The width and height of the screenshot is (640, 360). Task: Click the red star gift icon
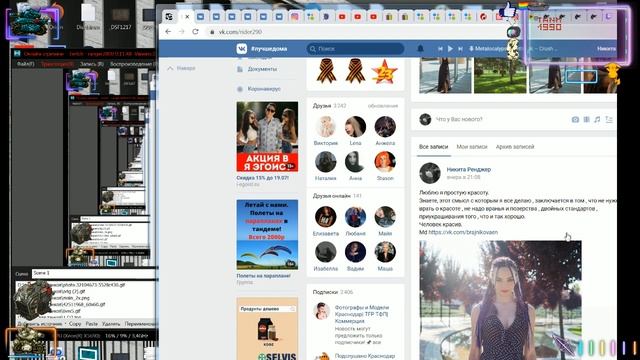pyautogui.click(x=384, y=72)
